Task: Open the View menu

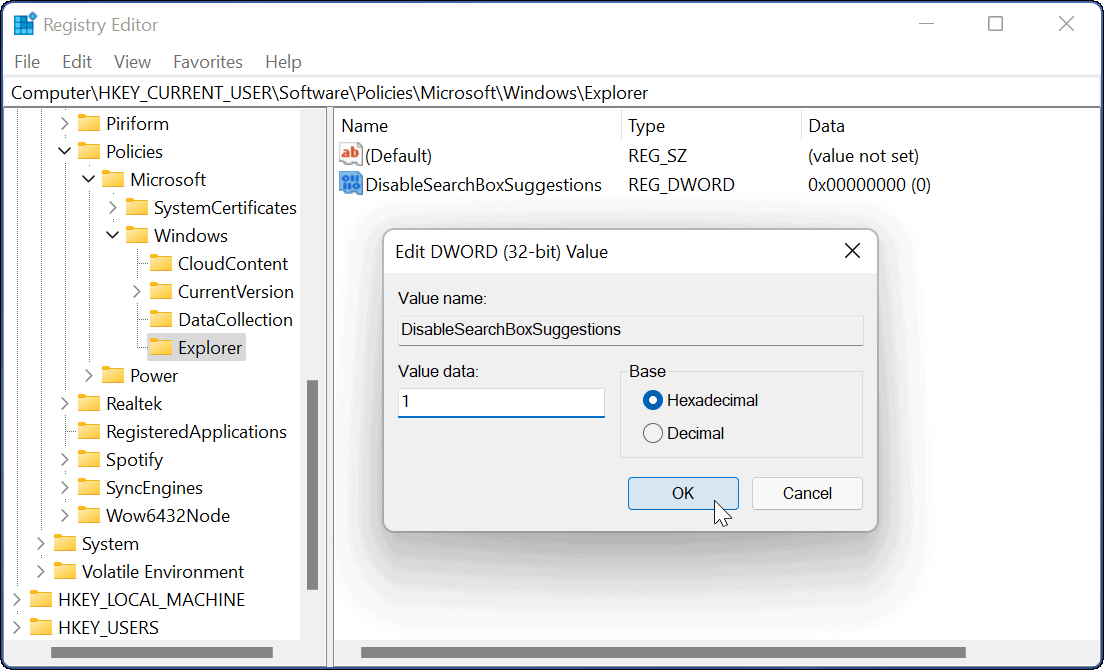Action: (131, 62)
